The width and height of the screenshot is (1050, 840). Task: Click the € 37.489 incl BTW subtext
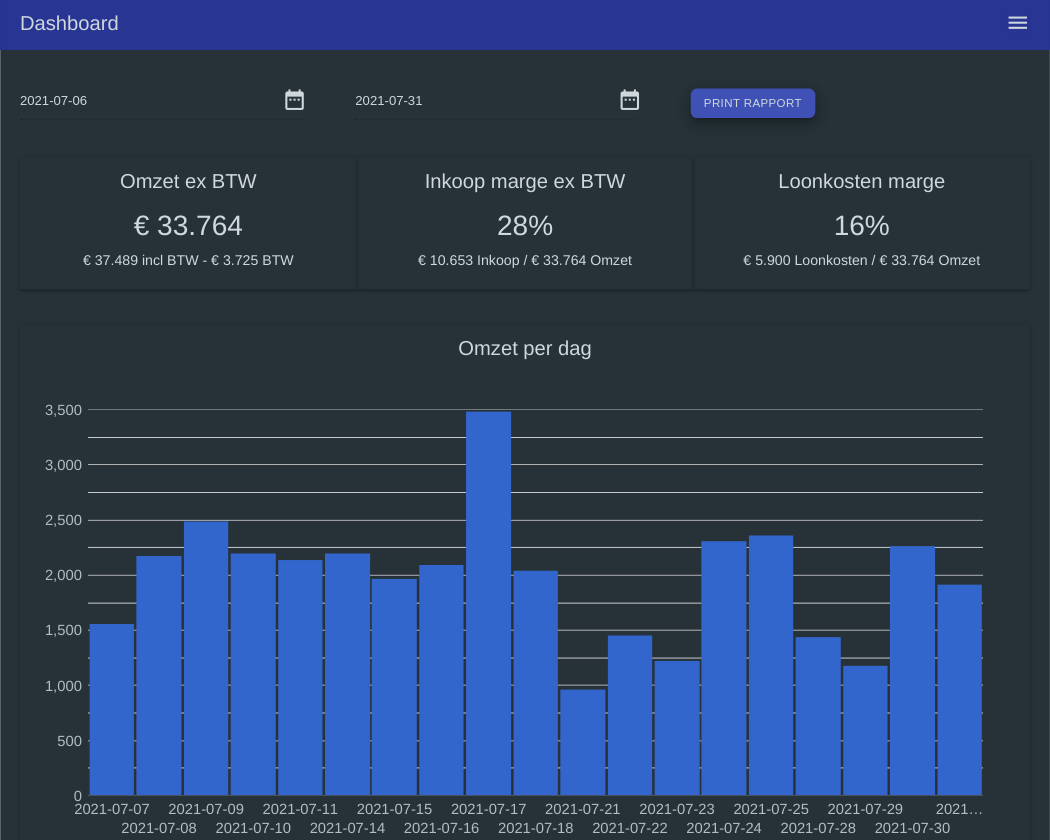[x=188, y=260]
